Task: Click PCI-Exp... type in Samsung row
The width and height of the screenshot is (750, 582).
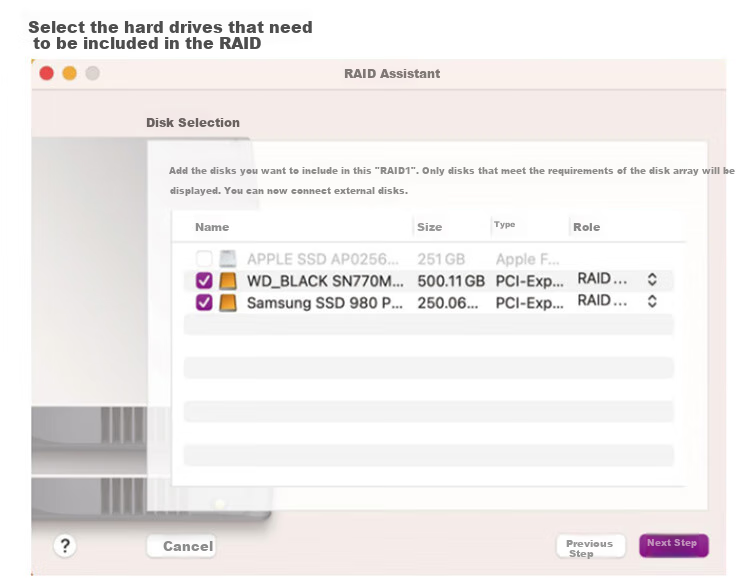Action: pyautogui.click(x=529, y=303)
